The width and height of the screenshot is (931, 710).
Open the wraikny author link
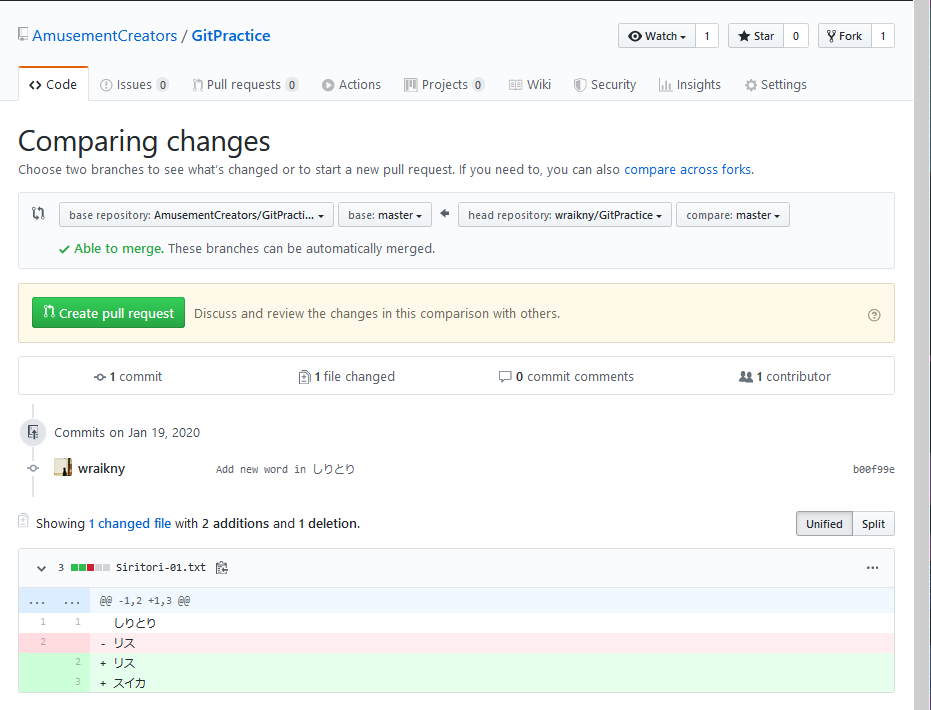[102, 468]
